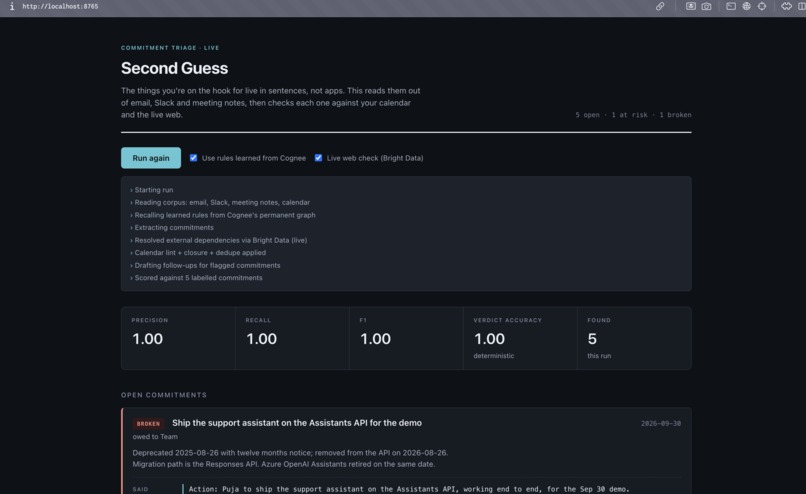
Task: Click the Second Guess heading
Action: 174,68
